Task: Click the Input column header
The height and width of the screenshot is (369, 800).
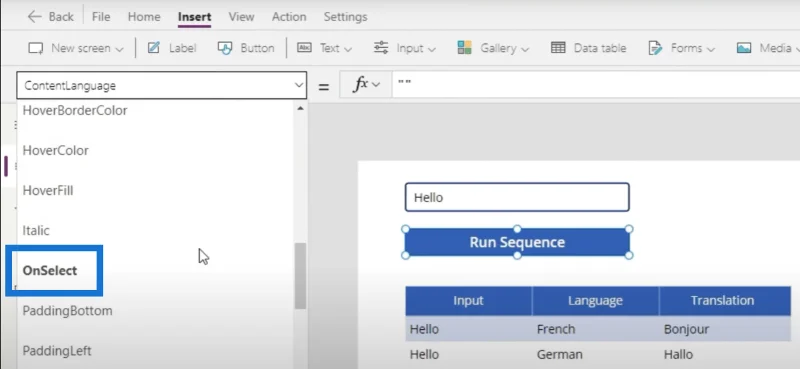Action: point(468,301)
